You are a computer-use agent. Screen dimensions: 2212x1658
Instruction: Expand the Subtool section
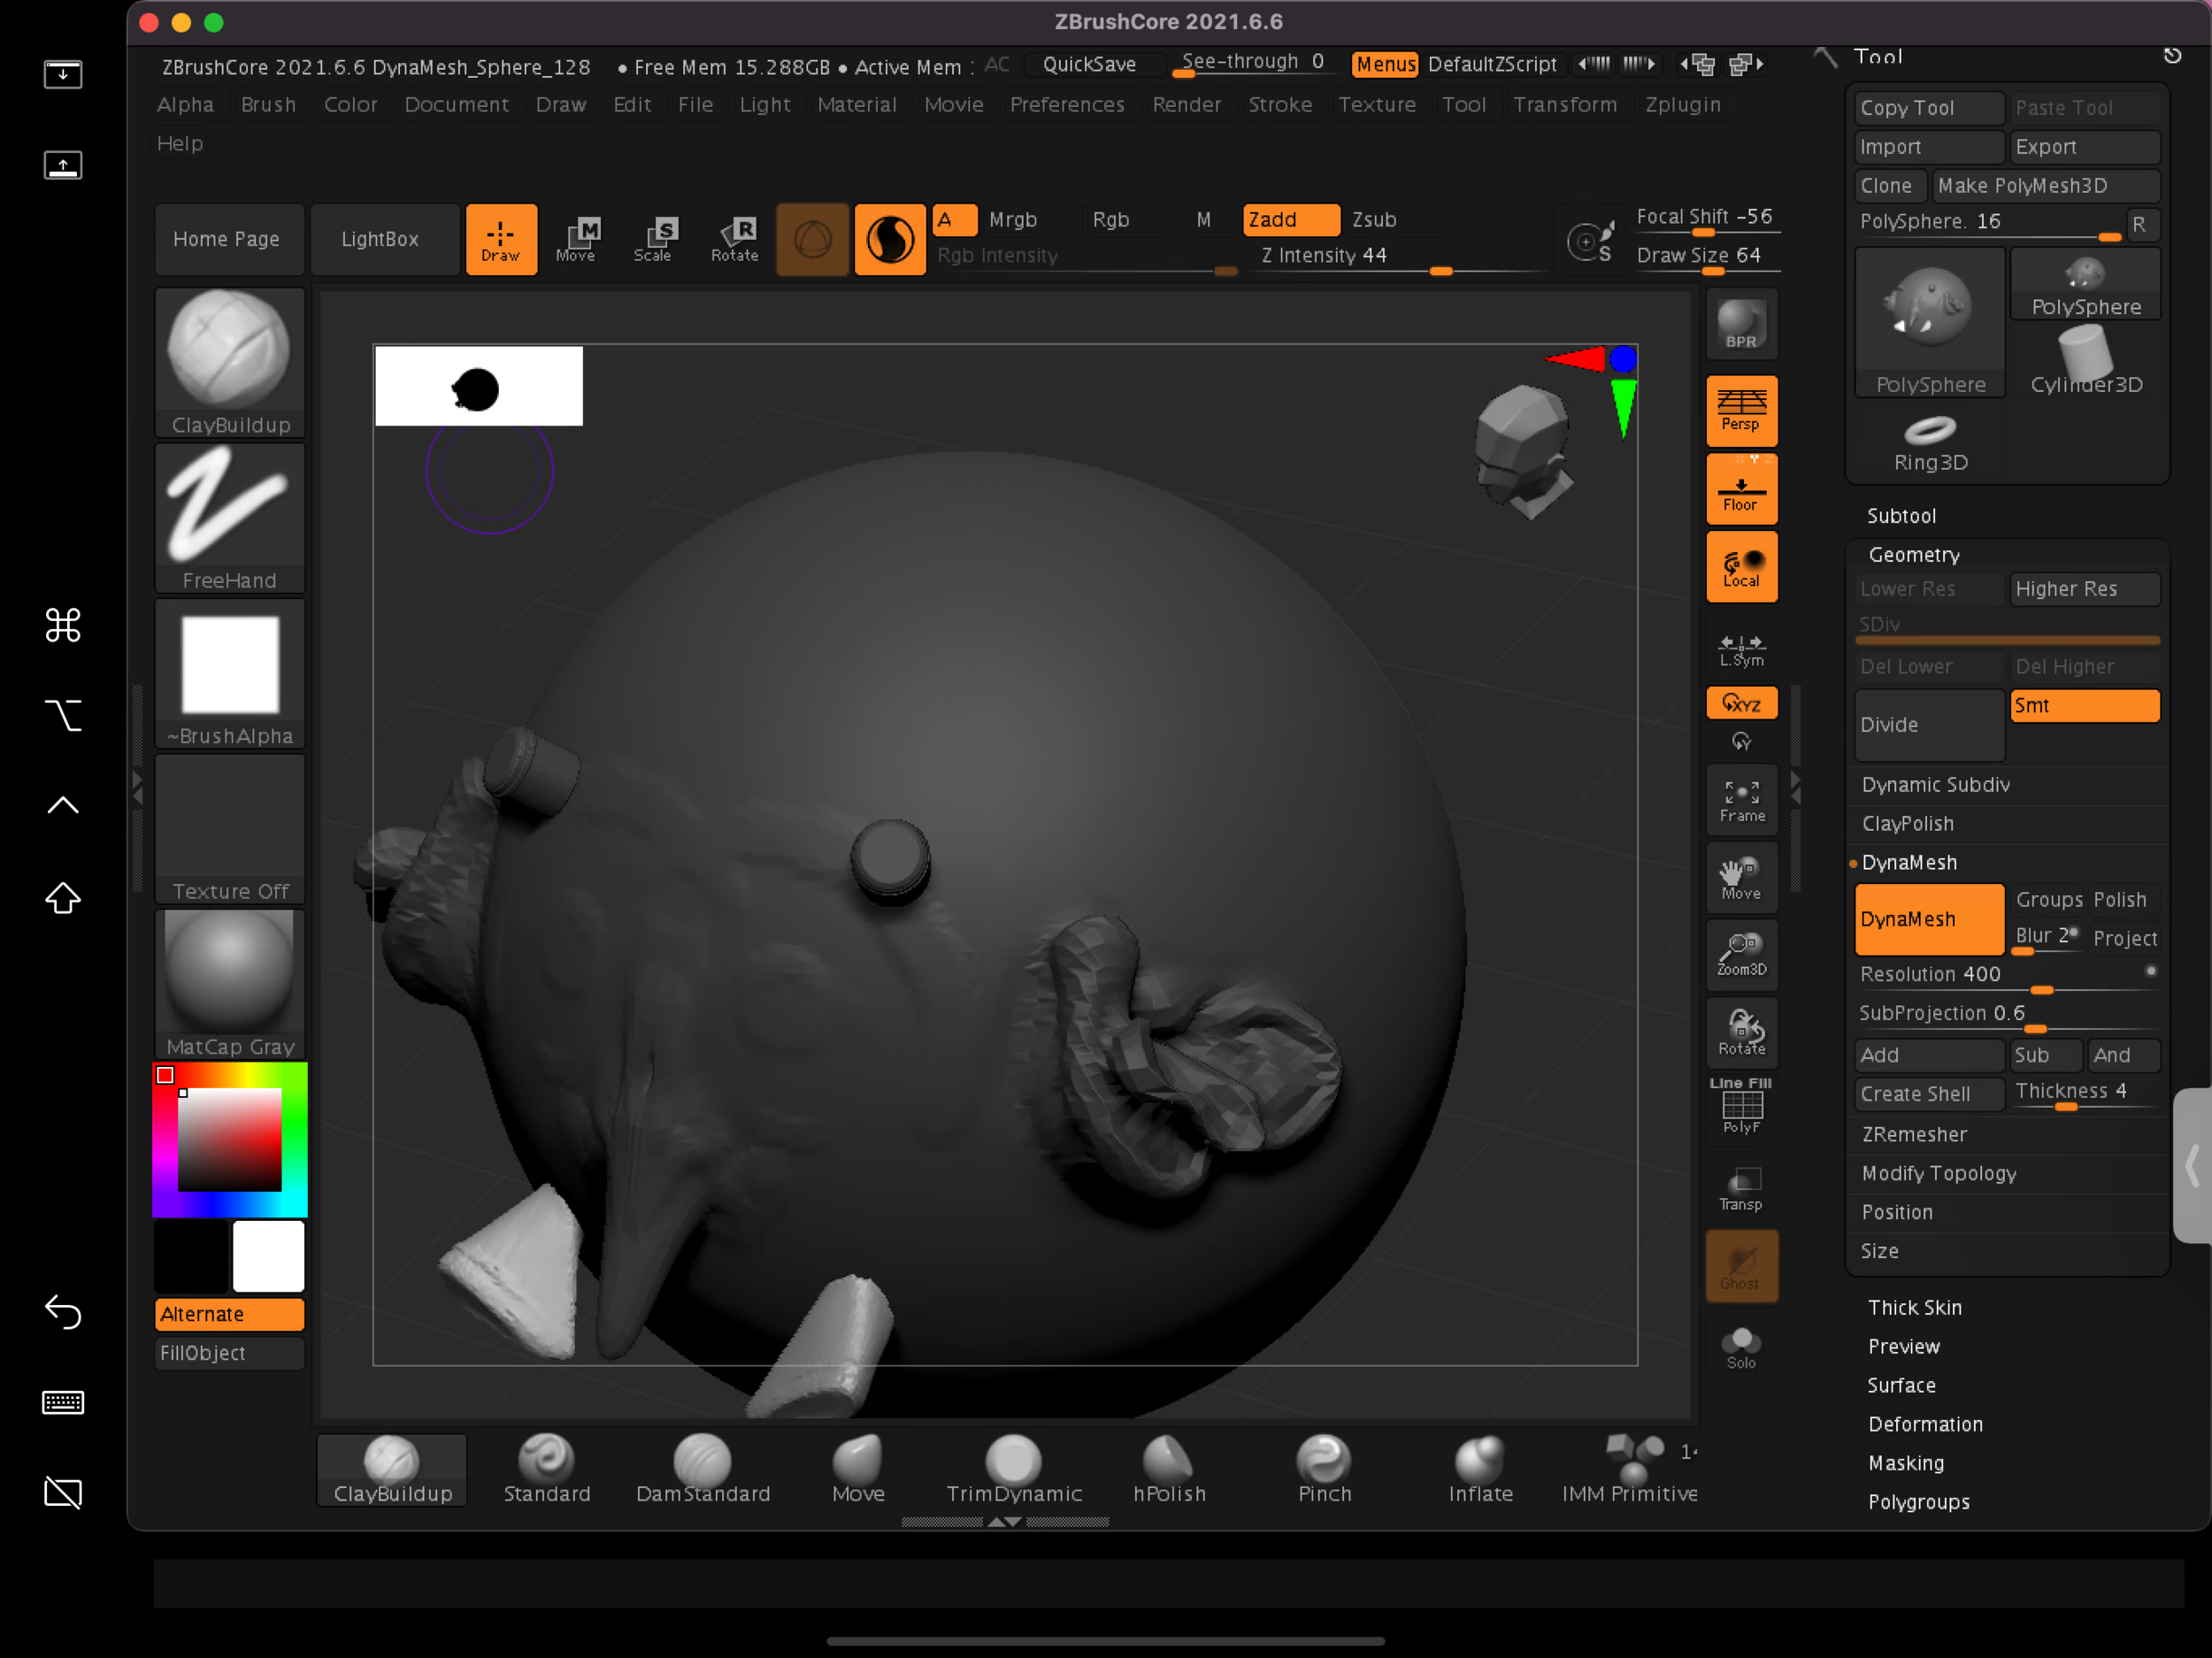click(1901, 516)
